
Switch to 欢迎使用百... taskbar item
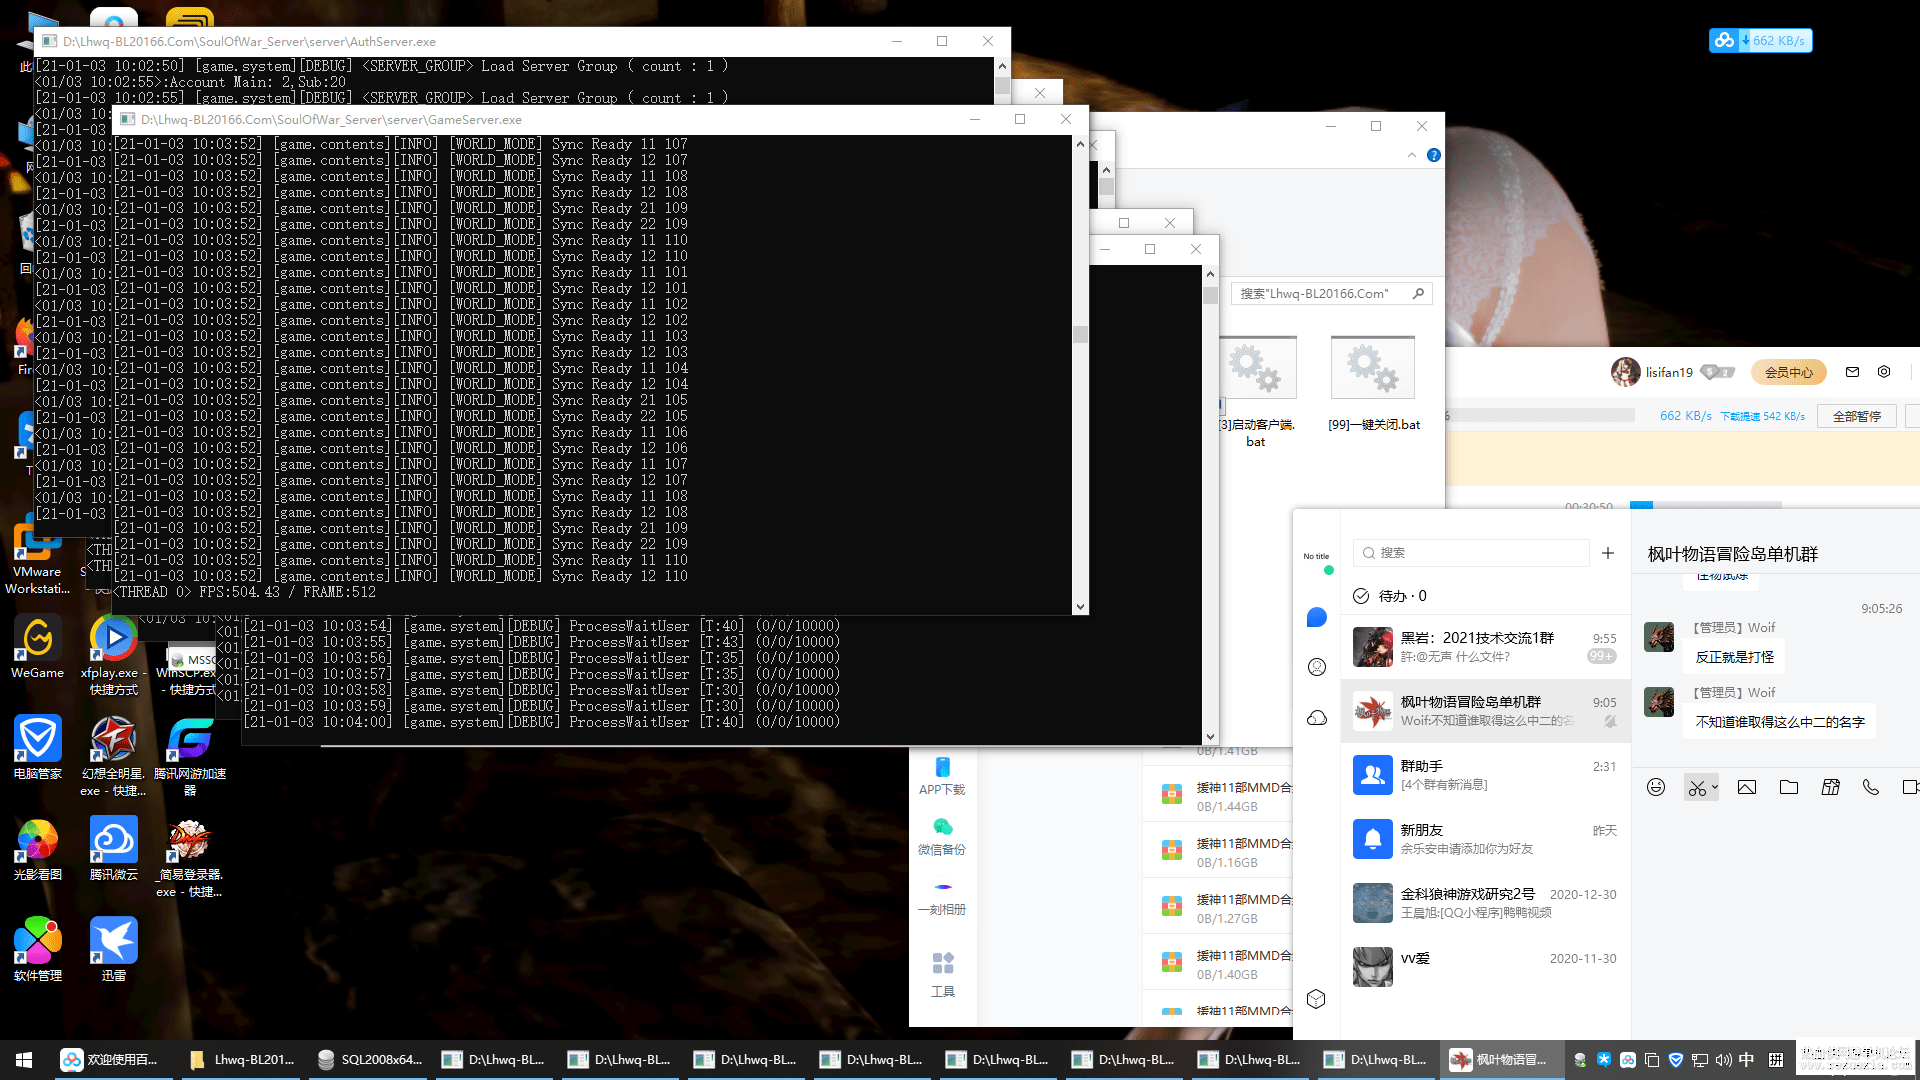112,1060
